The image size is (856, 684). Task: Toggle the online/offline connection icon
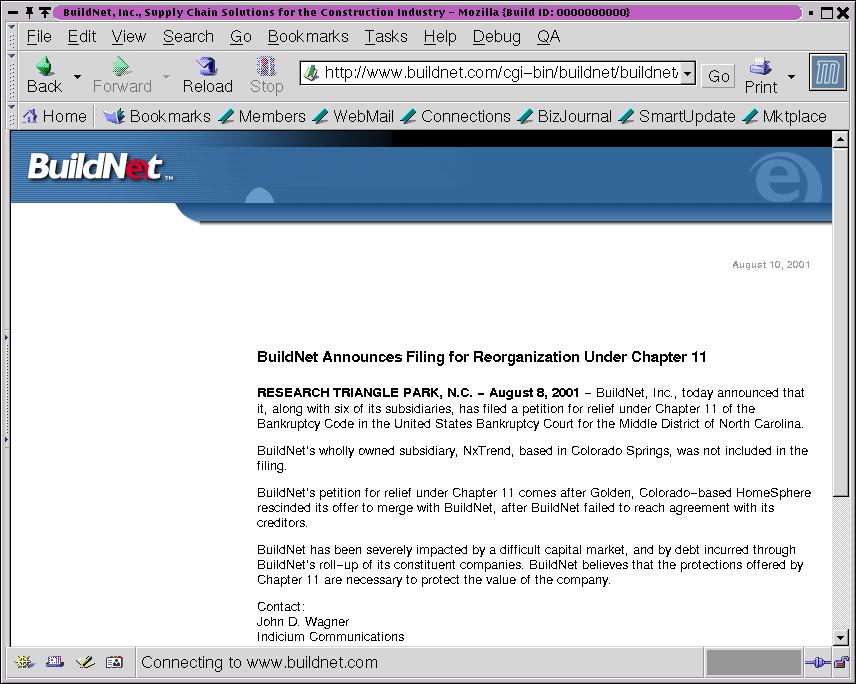click(x=817, y=662)
